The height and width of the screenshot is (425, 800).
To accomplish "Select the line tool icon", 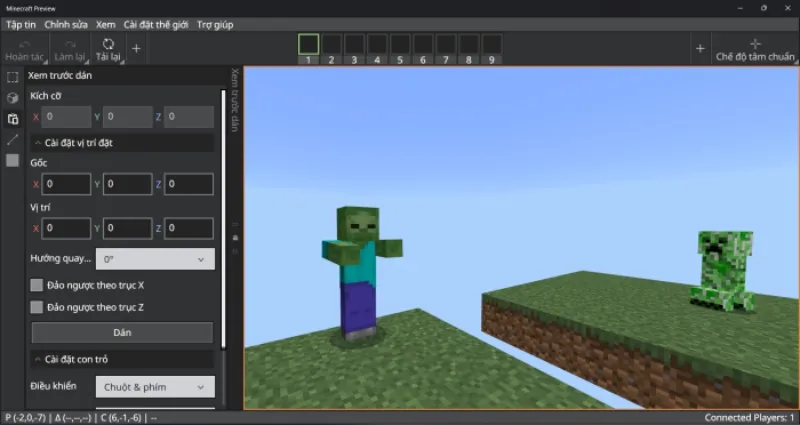I will click(13, 140).
